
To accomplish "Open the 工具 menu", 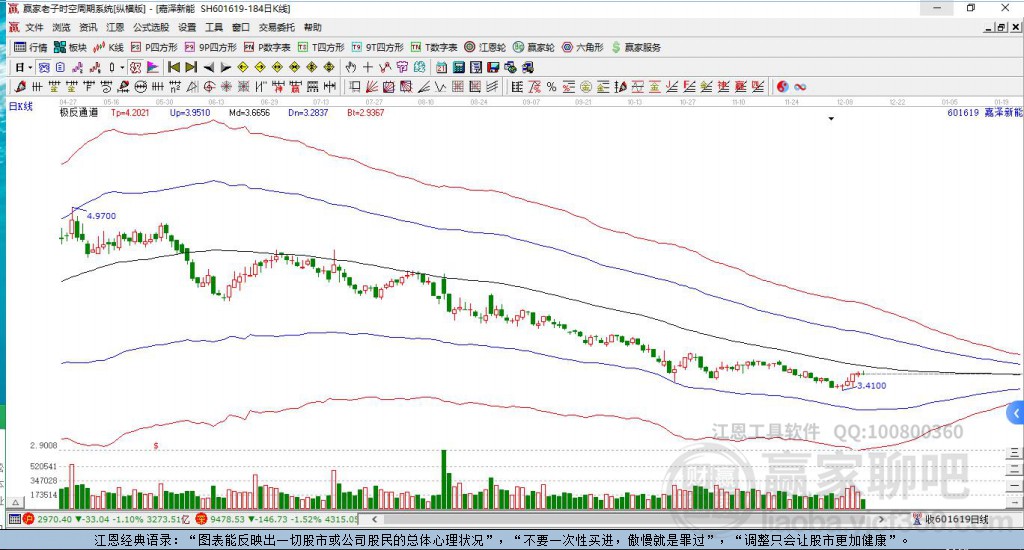I will (214, 27).
